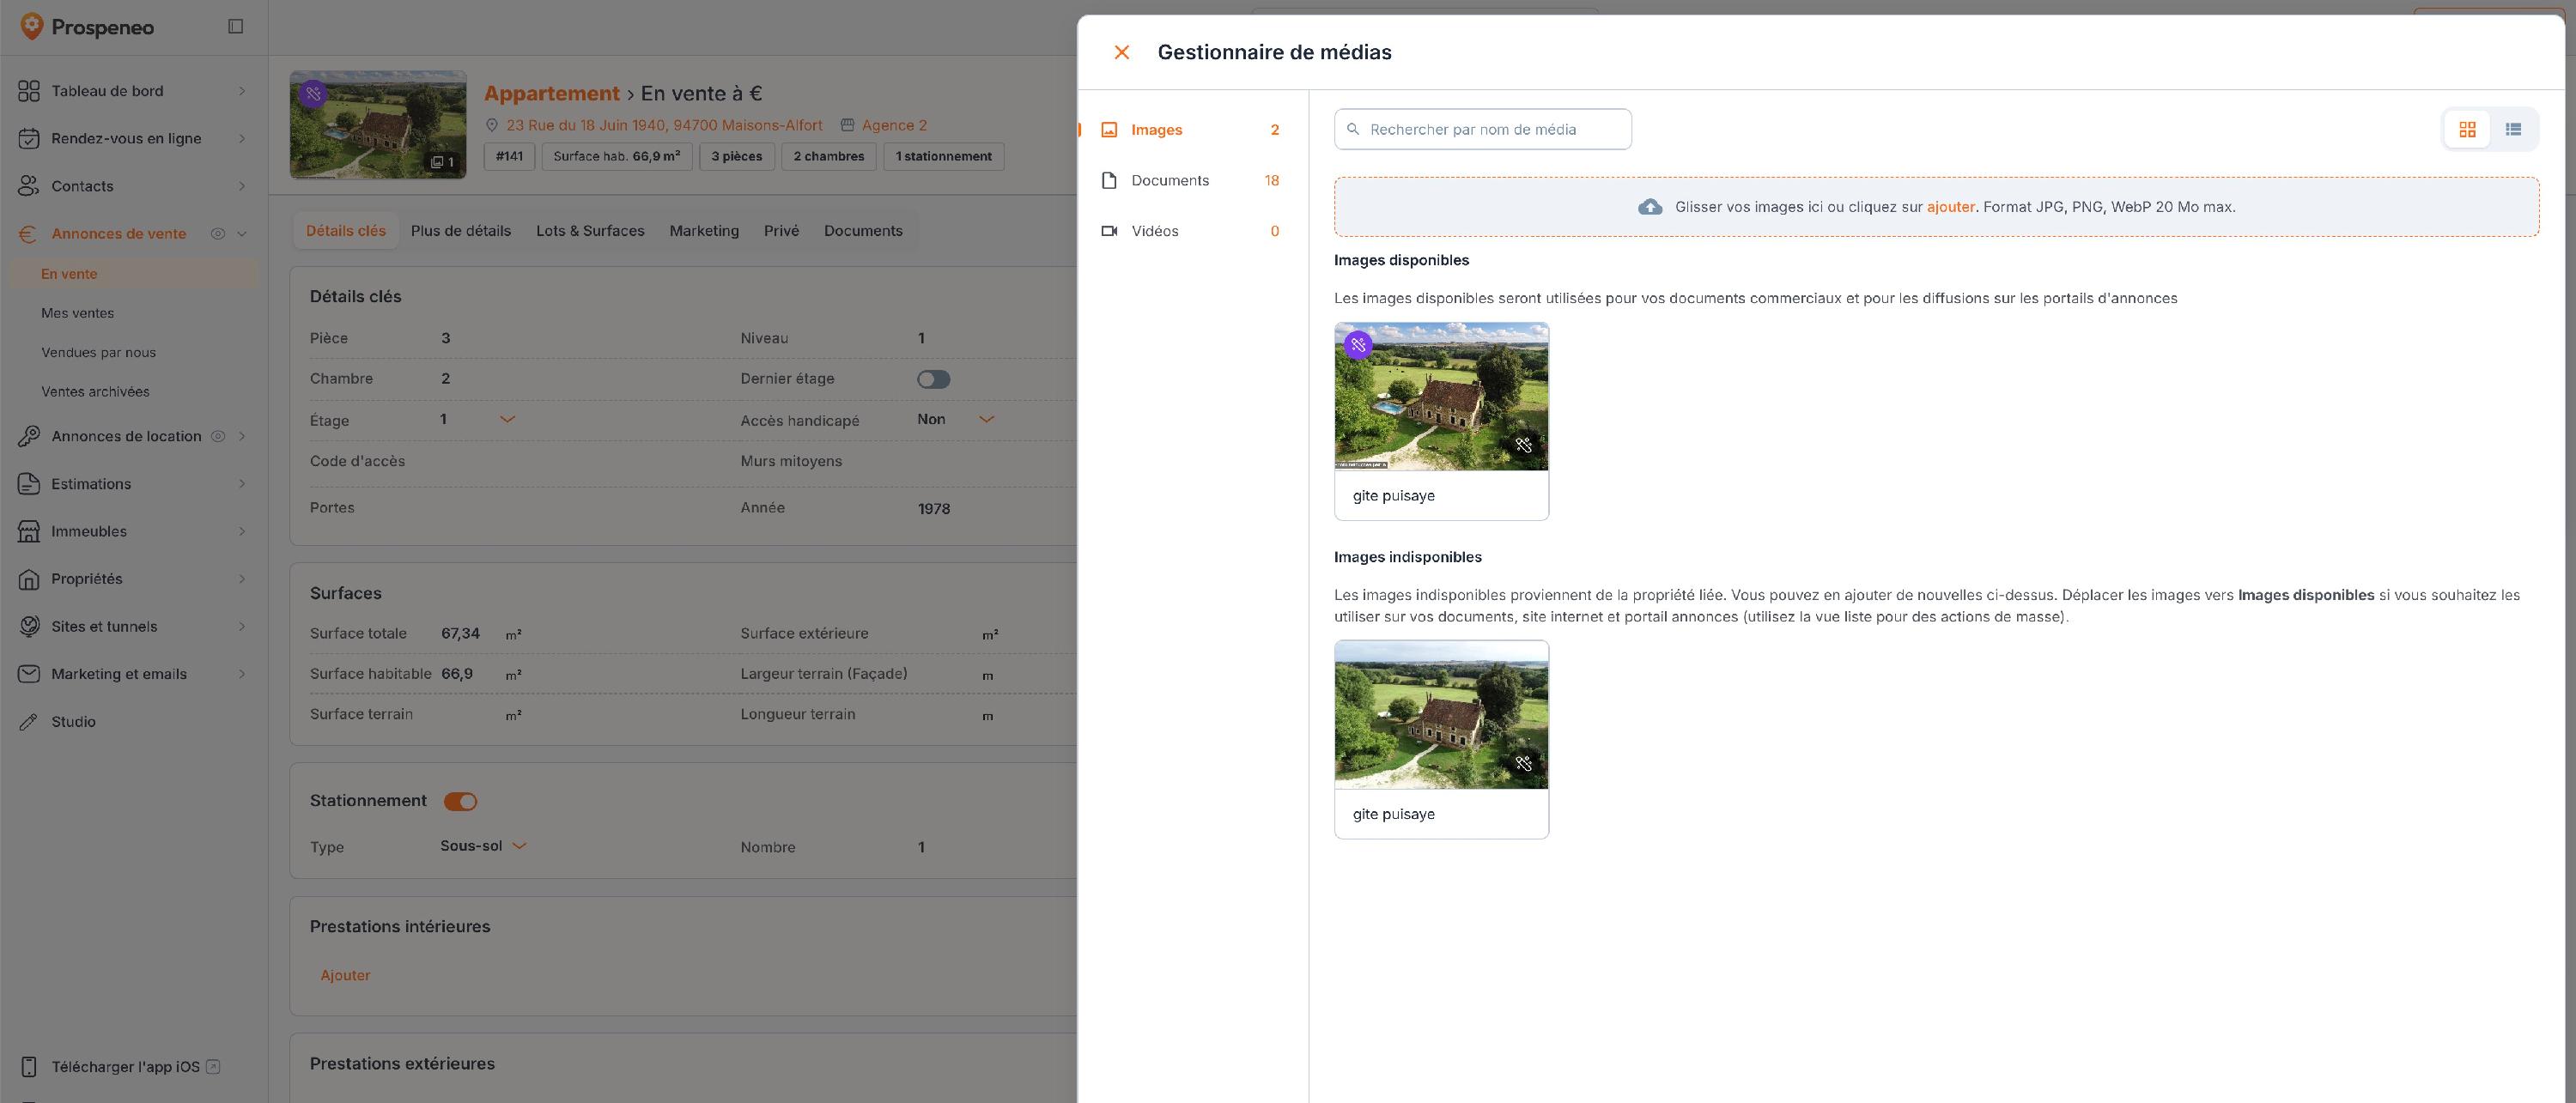The image size is (2576, 1103).
Task: Open the Étage dropdown
Action: tap(507, 419)
